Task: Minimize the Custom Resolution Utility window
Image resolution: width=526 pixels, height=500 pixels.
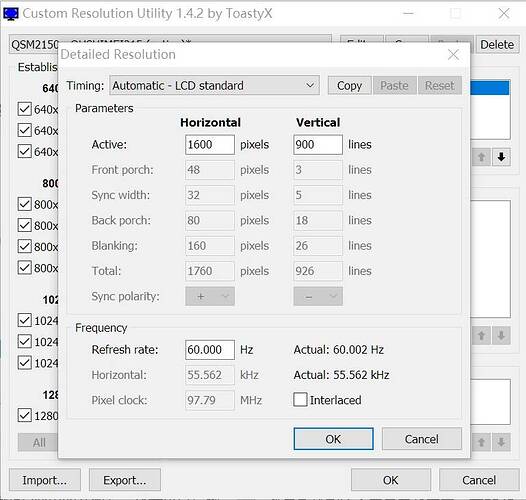Action: (x=408, y=14)
